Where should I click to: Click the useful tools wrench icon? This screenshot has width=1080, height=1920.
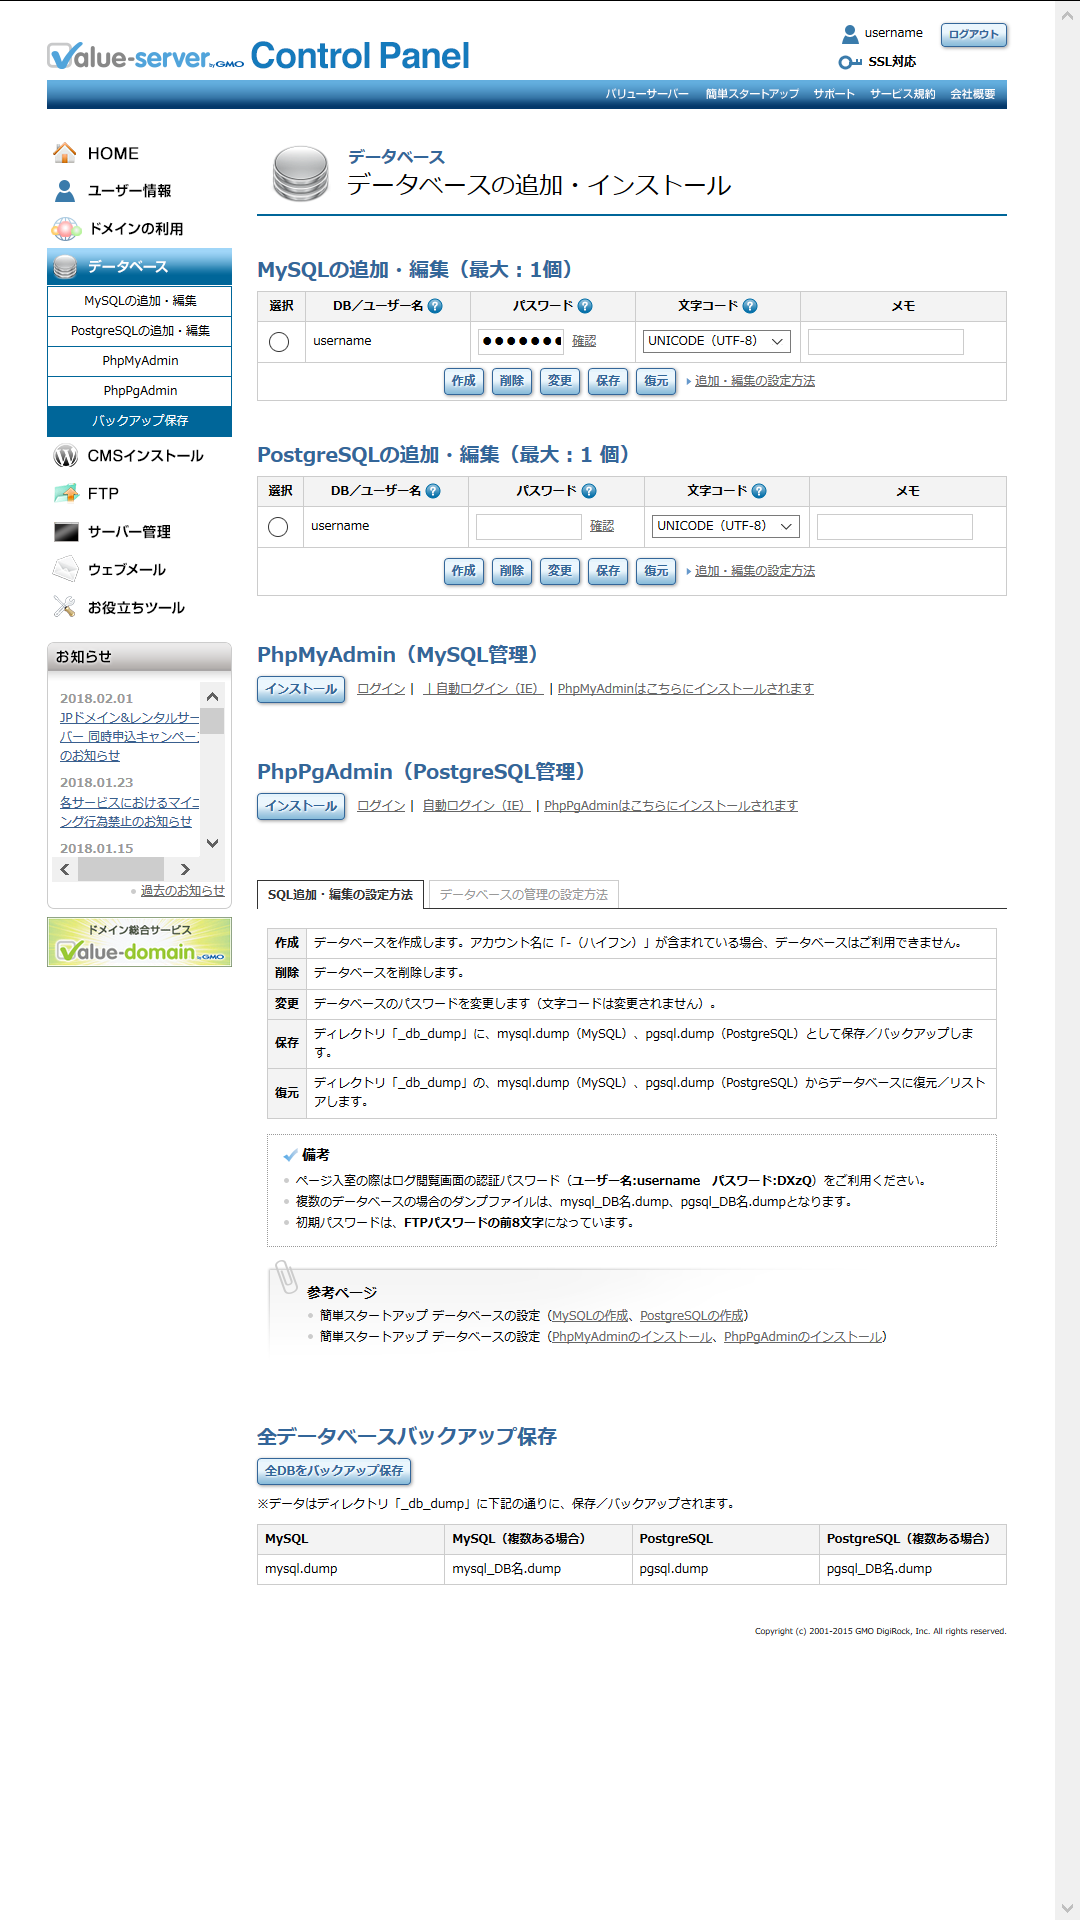[x=65, y=607]
